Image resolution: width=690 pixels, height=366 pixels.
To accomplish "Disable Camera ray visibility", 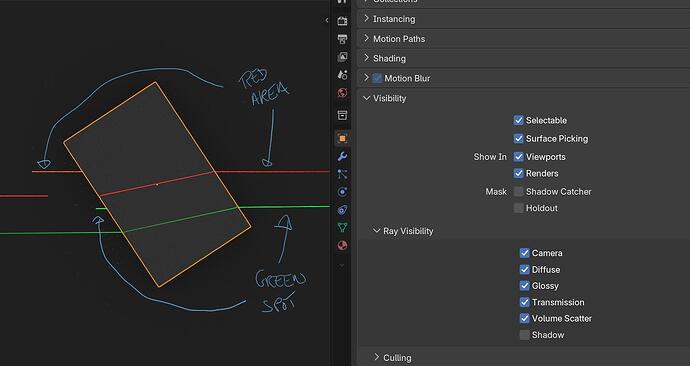I will (x=524, y=253).
